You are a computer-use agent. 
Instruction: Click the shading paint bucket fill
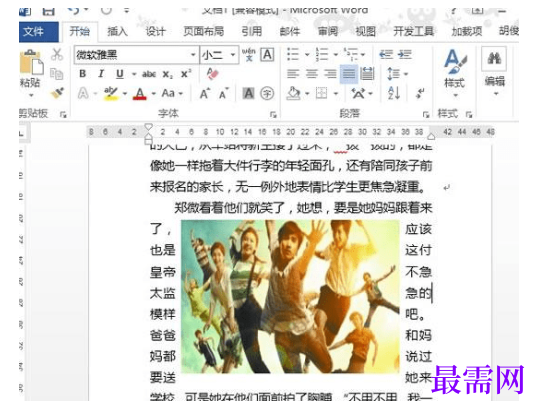pos(294,93)
